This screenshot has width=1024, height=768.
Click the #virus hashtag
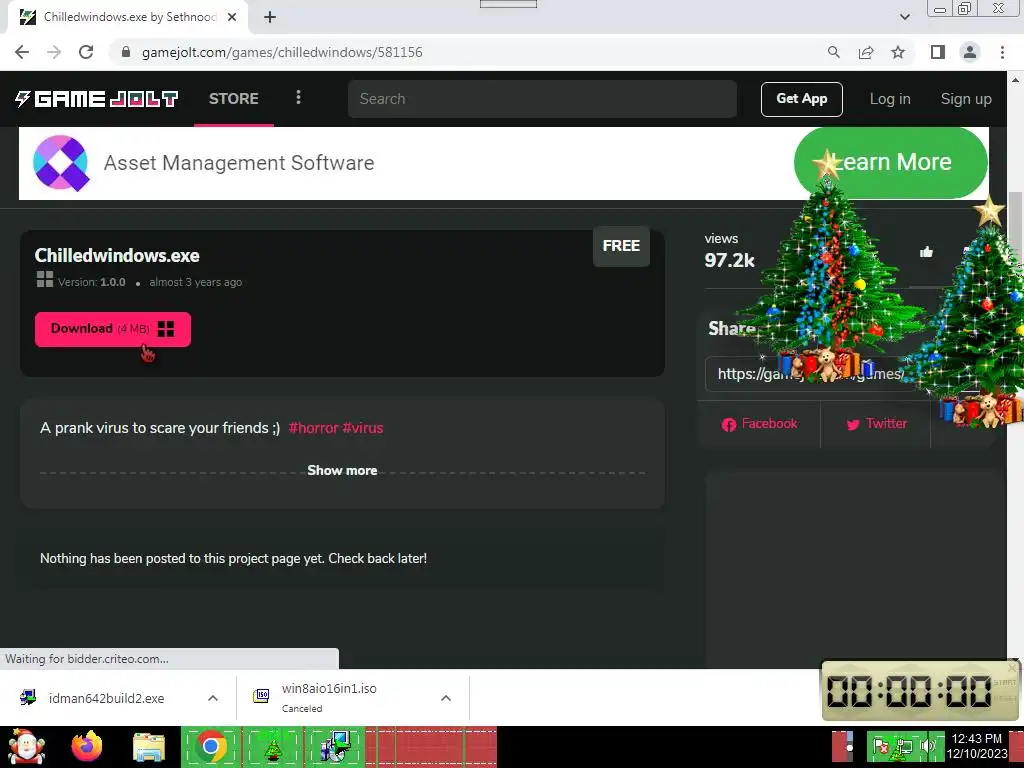[362, 428]
